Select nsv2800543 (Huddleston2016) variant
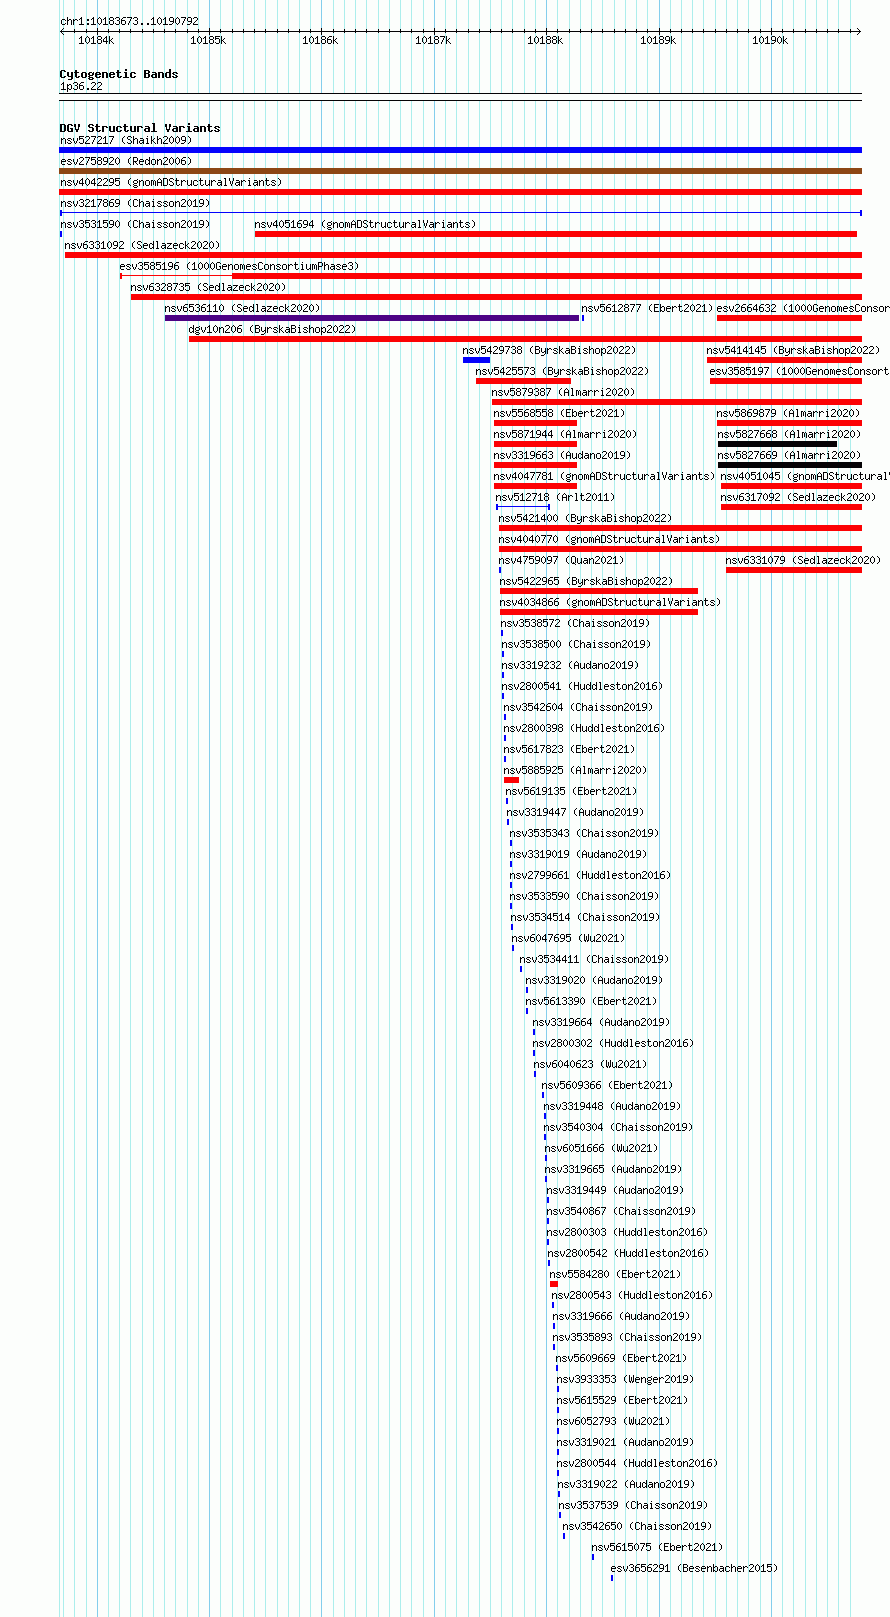The width and height of the screenshot is (890, 1617). point(632,1295)
